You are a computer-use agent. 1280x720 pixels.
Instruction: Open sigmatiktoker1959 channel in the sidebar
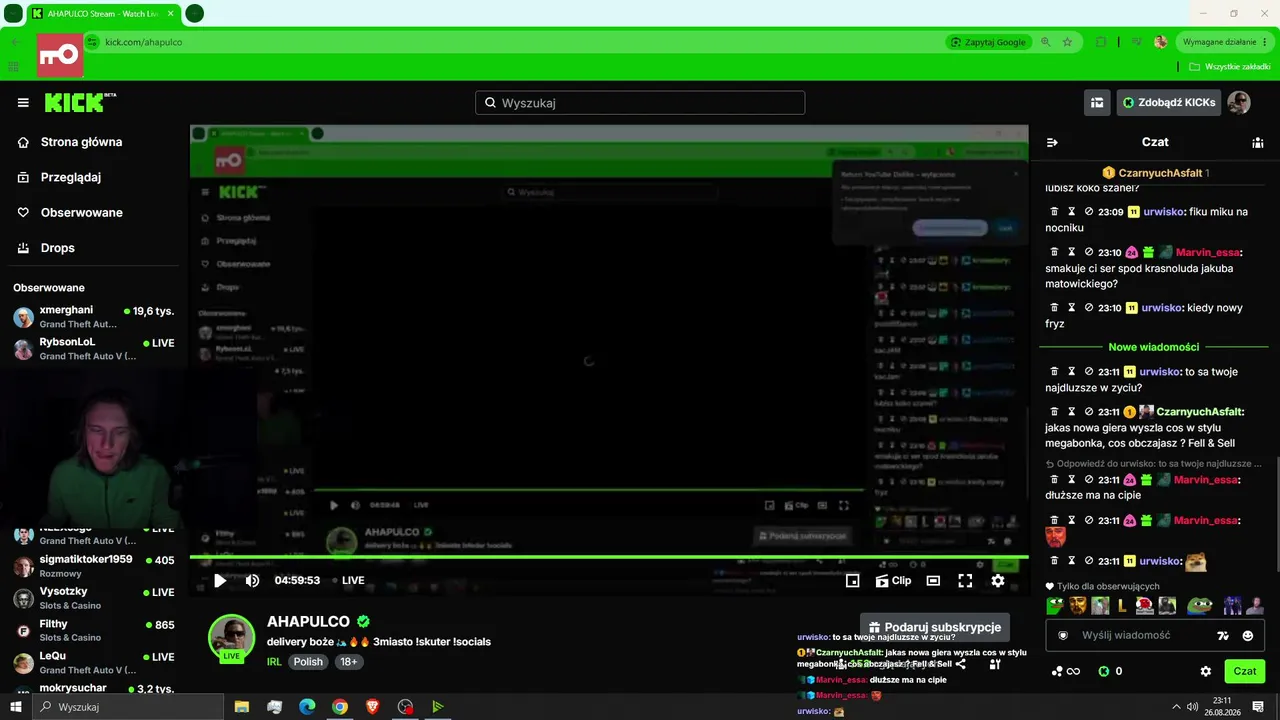pos(94,566)
